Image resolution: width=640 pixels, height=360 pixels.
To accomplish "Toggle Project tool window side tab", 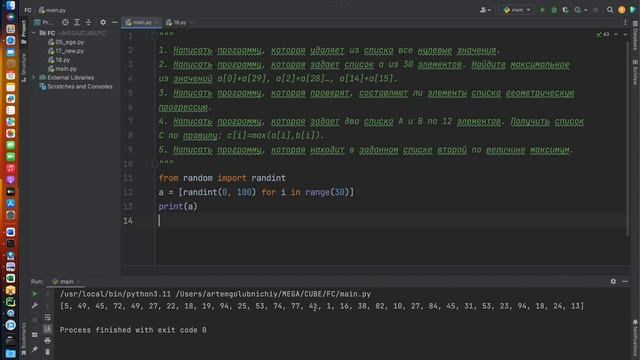I will click(x=24, y=32).
